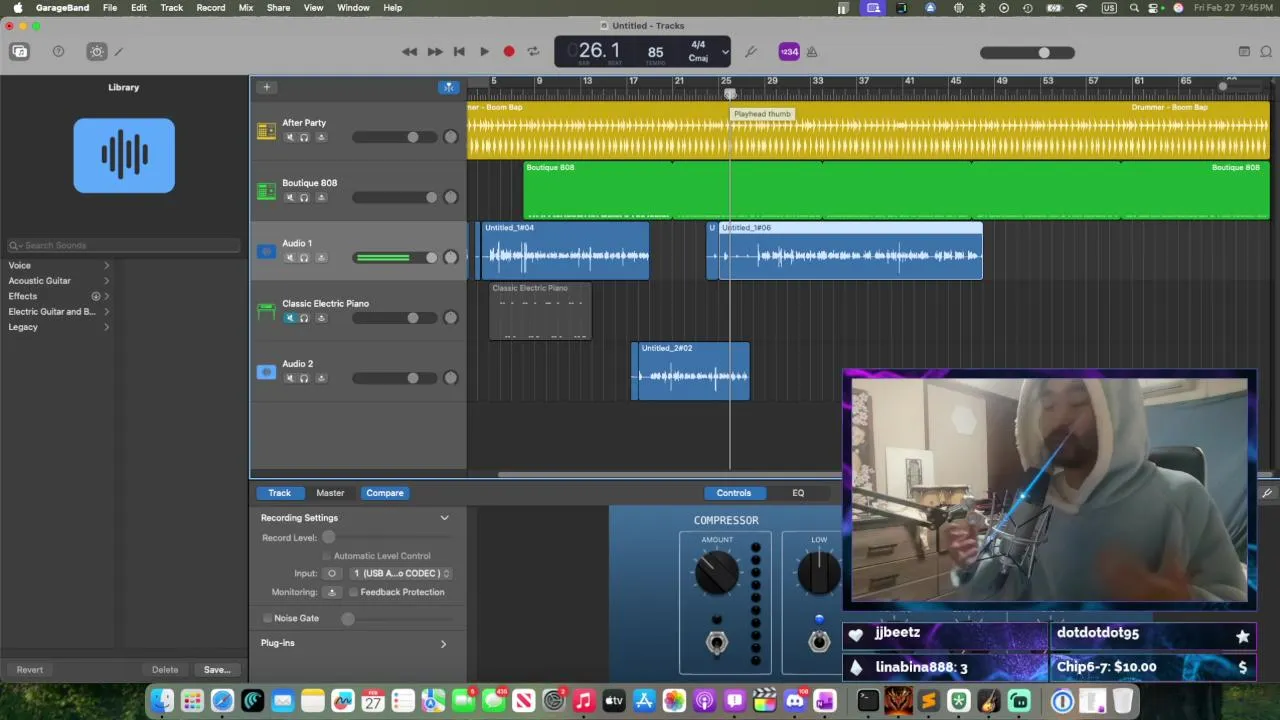
Task: Toggle the purple 1234 Count-in button
Action: [789, 52]
